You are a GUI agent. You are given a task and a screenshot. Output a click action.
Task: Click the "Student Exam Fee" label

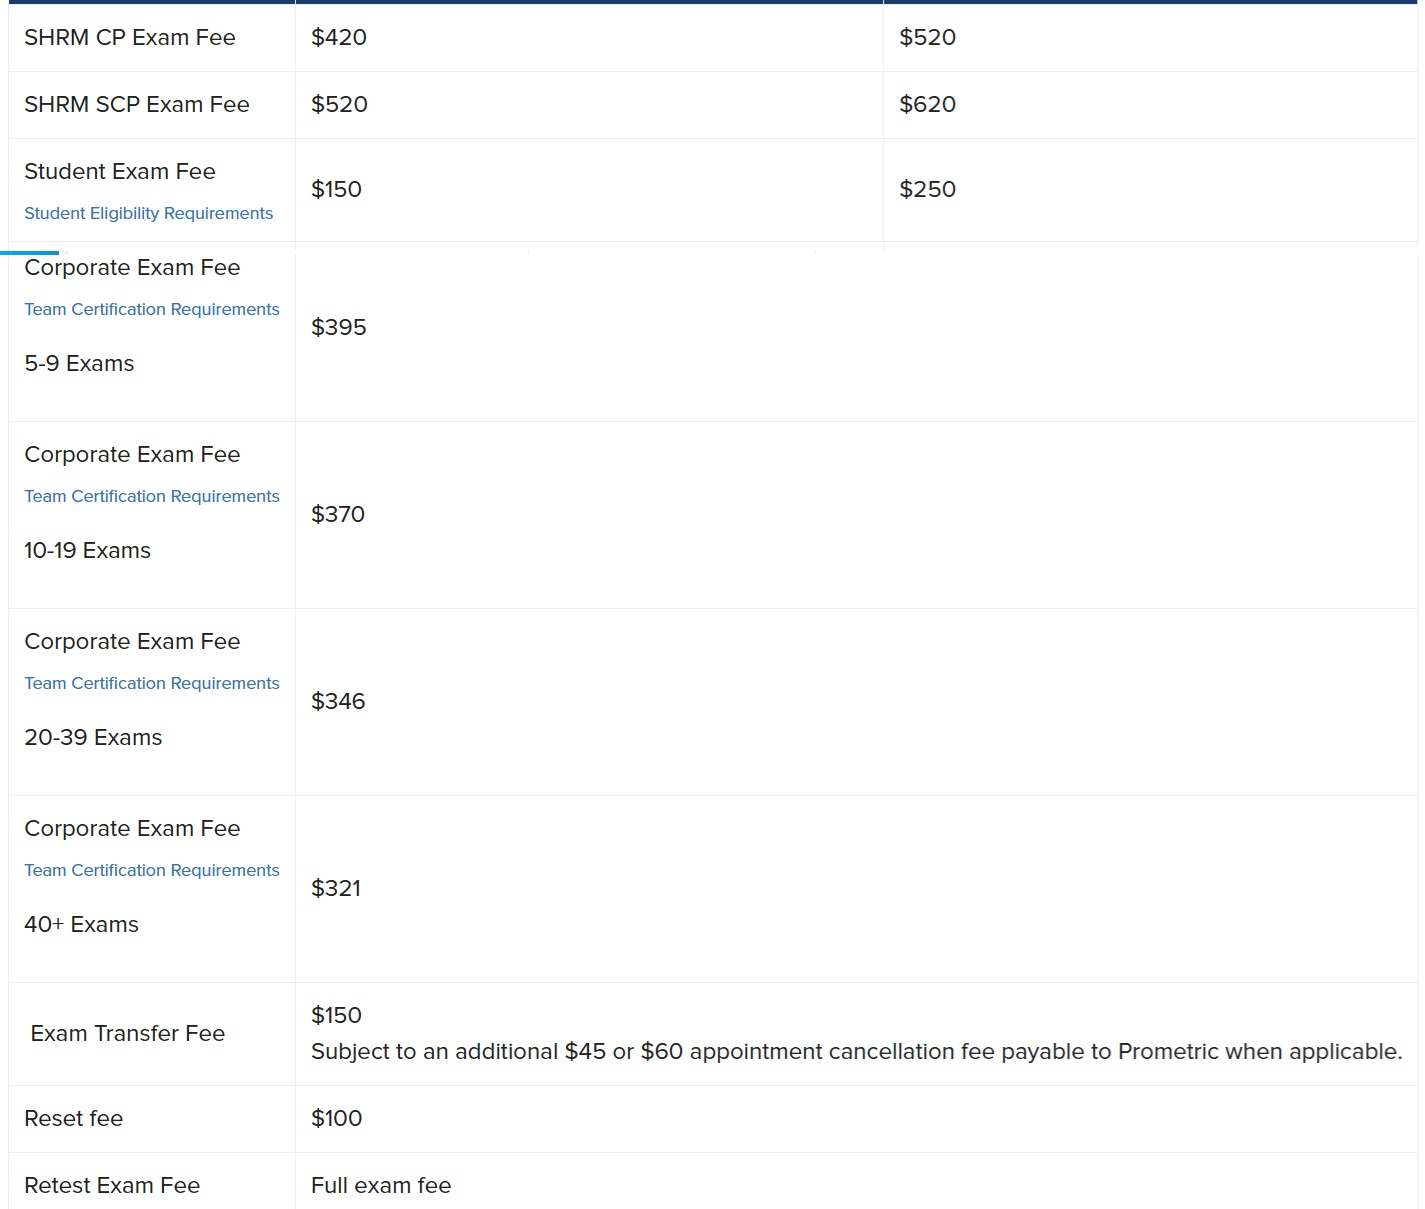[120, 171]
